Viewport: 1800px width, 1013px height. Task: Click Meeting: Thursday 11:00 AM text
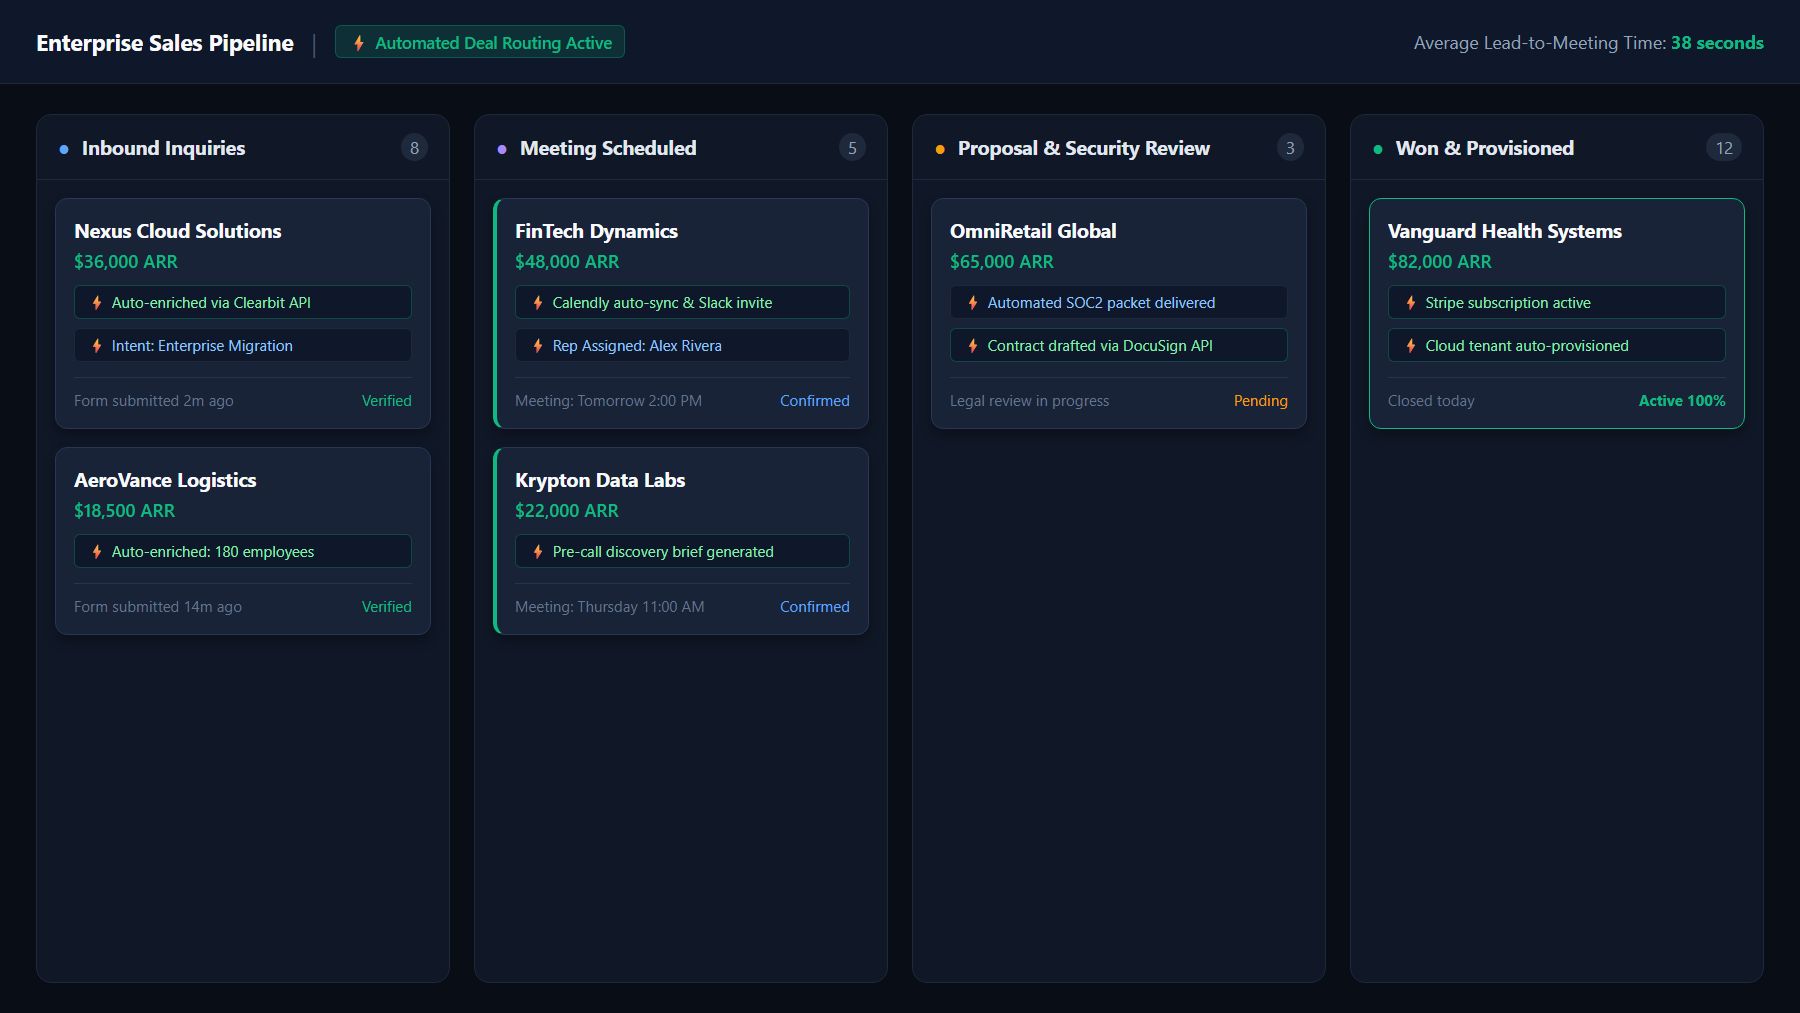[x=610, y=606]
